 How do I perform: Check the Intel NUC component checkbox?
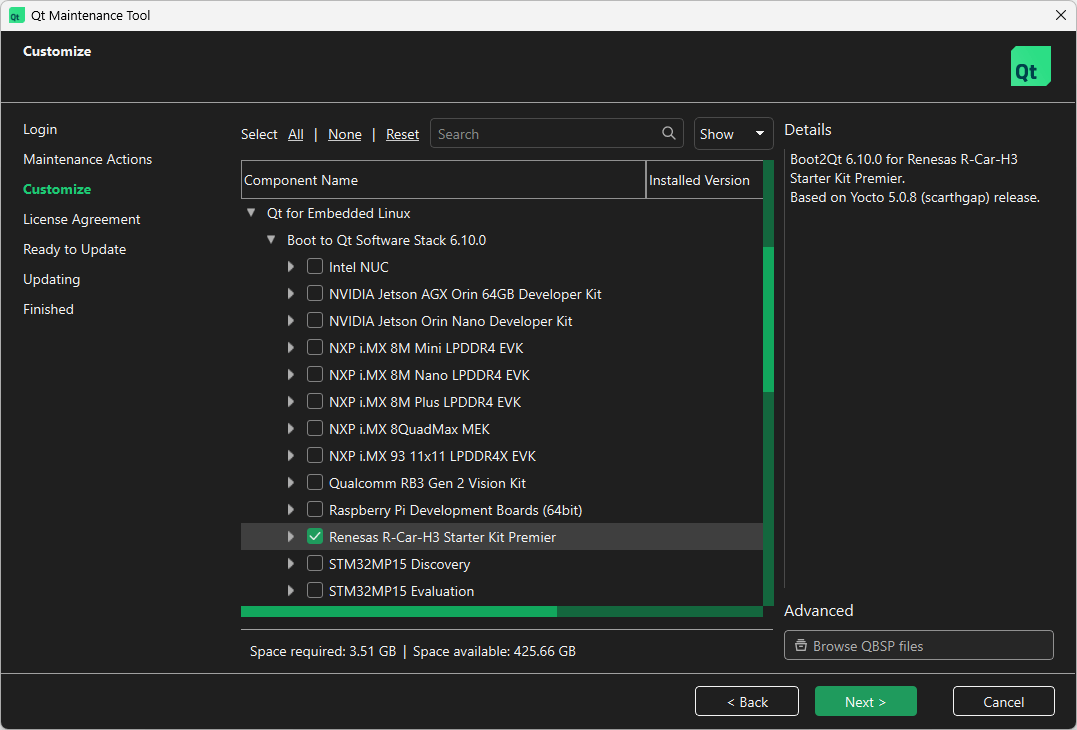315,266
